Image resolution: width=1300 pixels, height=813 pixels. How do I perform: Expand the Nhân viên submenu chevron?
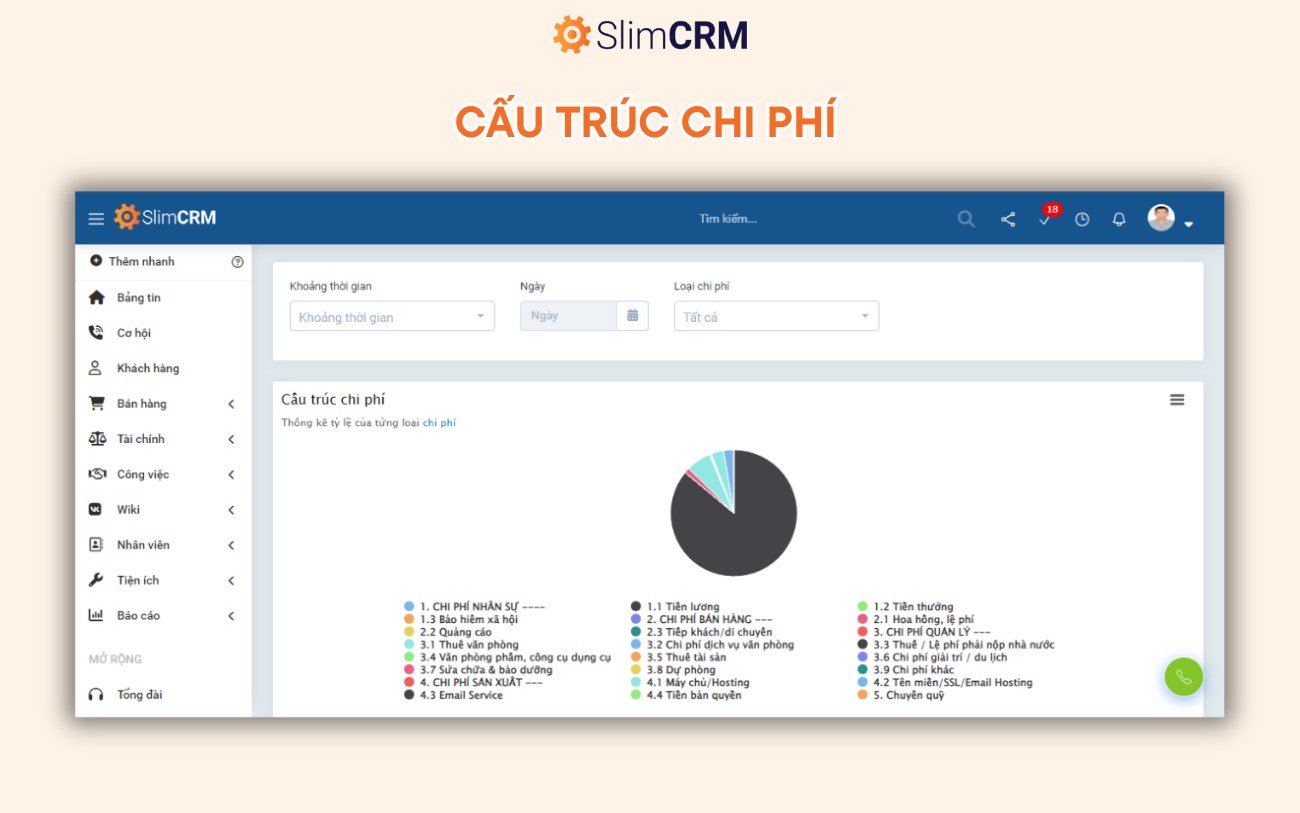tap(231, 545)
